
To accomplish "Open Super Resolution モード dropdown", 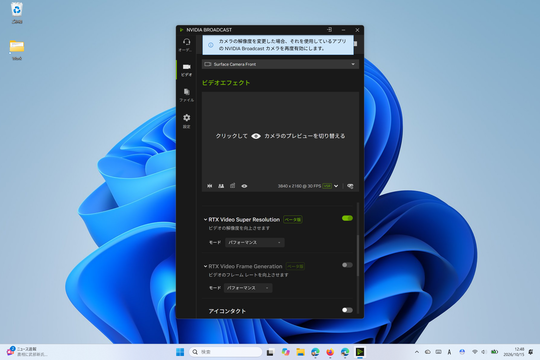I will point(255,243).
